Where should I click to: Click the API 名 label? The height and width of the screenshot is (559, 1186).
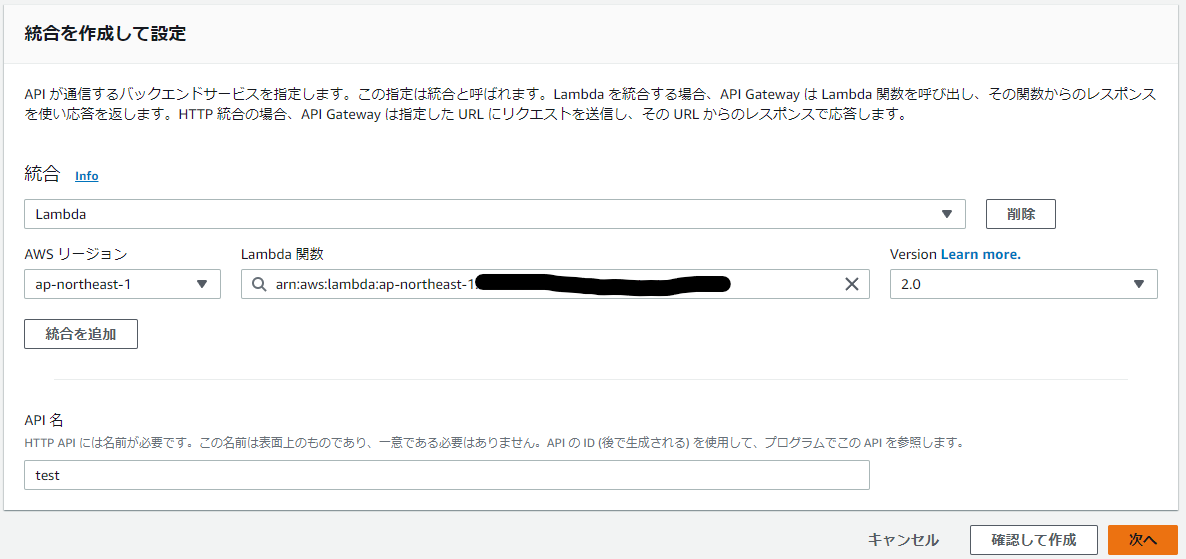(45, 419)
